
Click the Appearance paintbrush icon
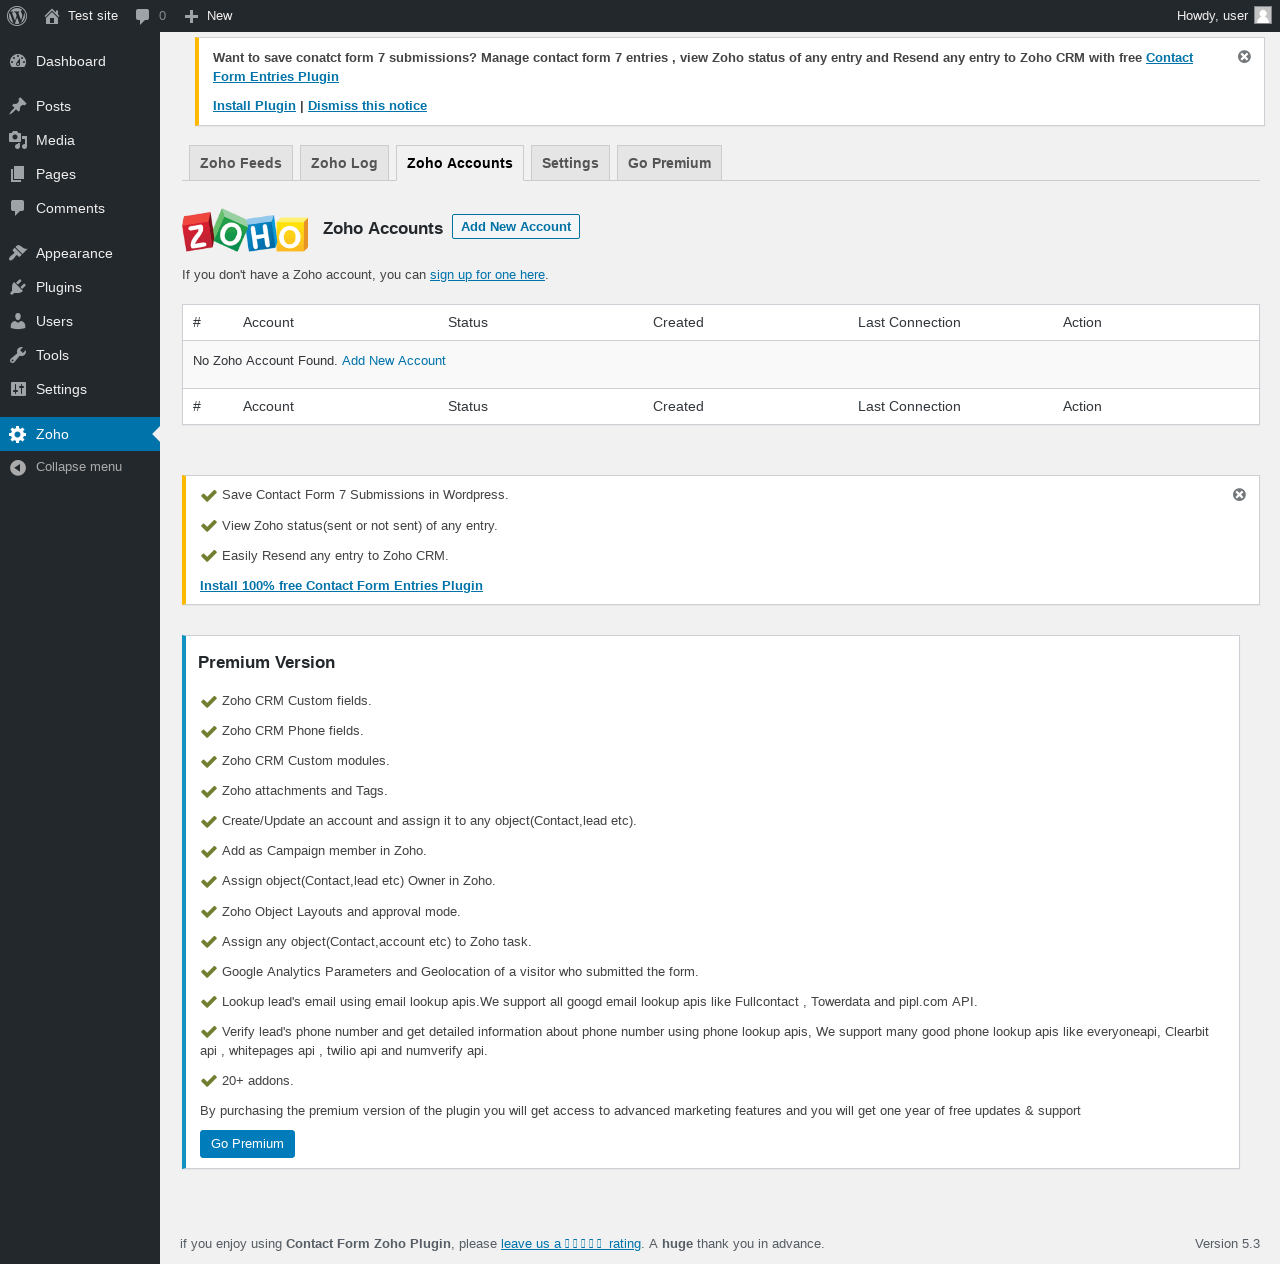pos(18,253)
